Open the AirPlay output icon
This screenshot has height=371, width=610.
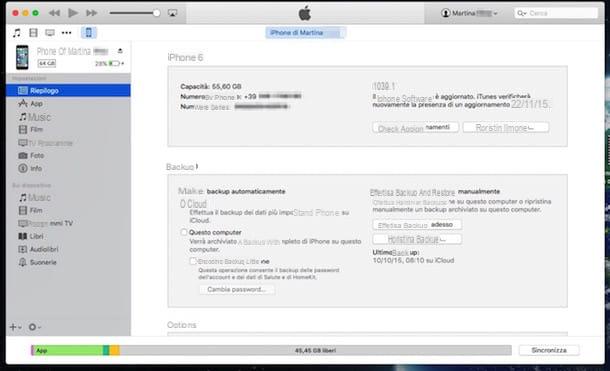(172, 13)
